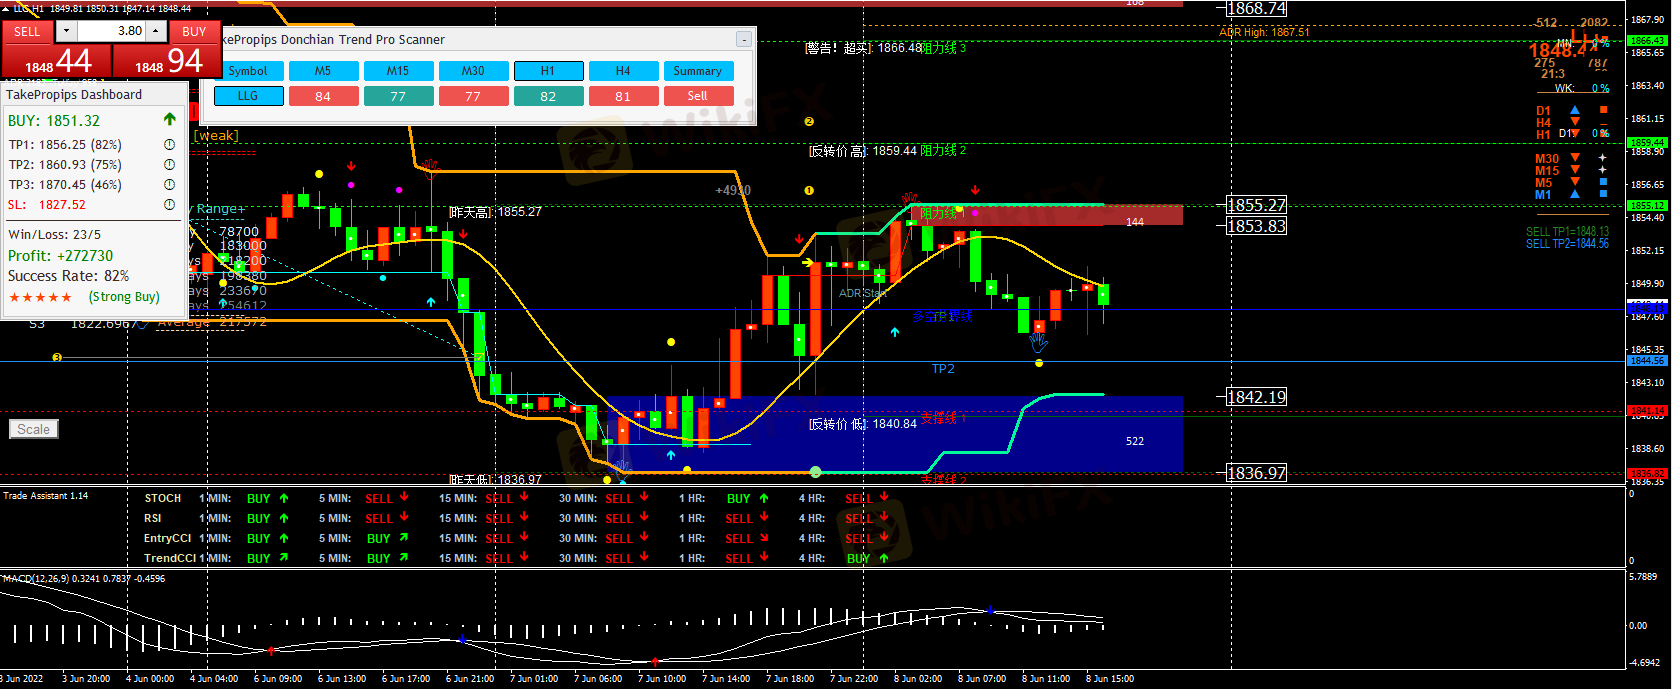Click the green arrow next to STOCH 1 MIN BUY
This screenshot has width=1673, height=689.
coord(284,498)
